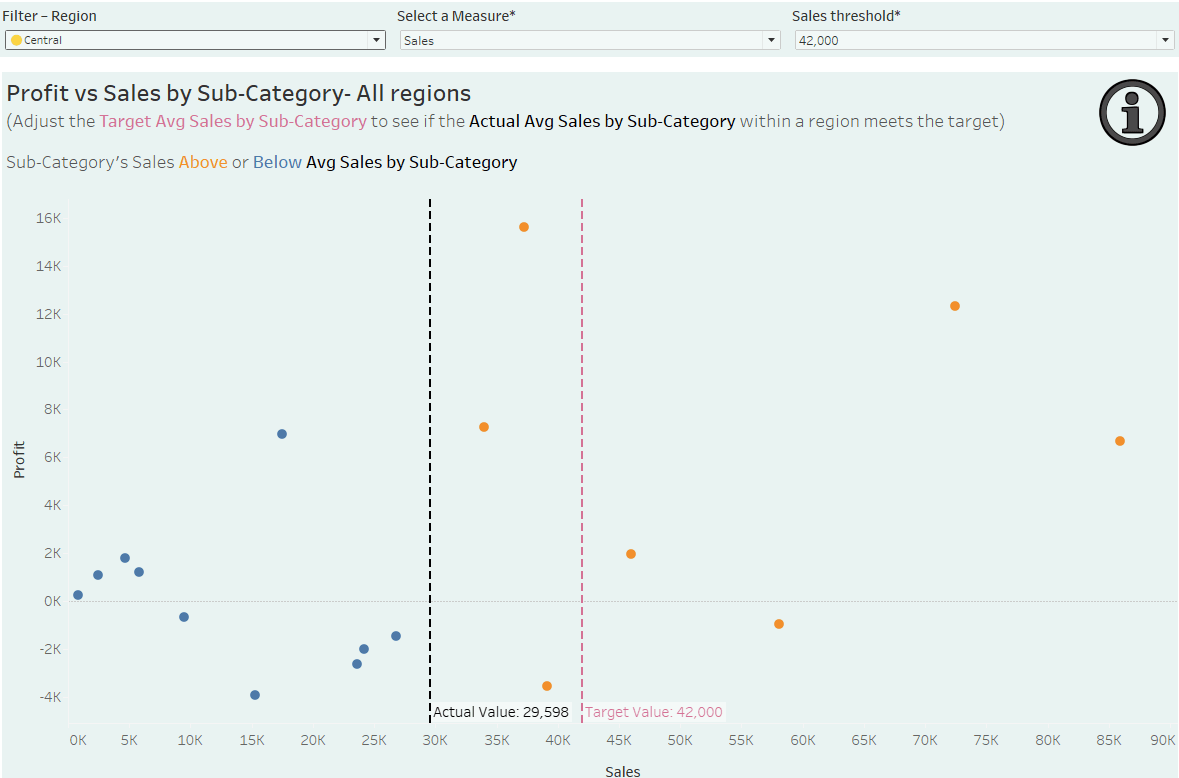Click the information icon in the corner
This screenshot has height=778, width=1179.
click(1132, 113)
